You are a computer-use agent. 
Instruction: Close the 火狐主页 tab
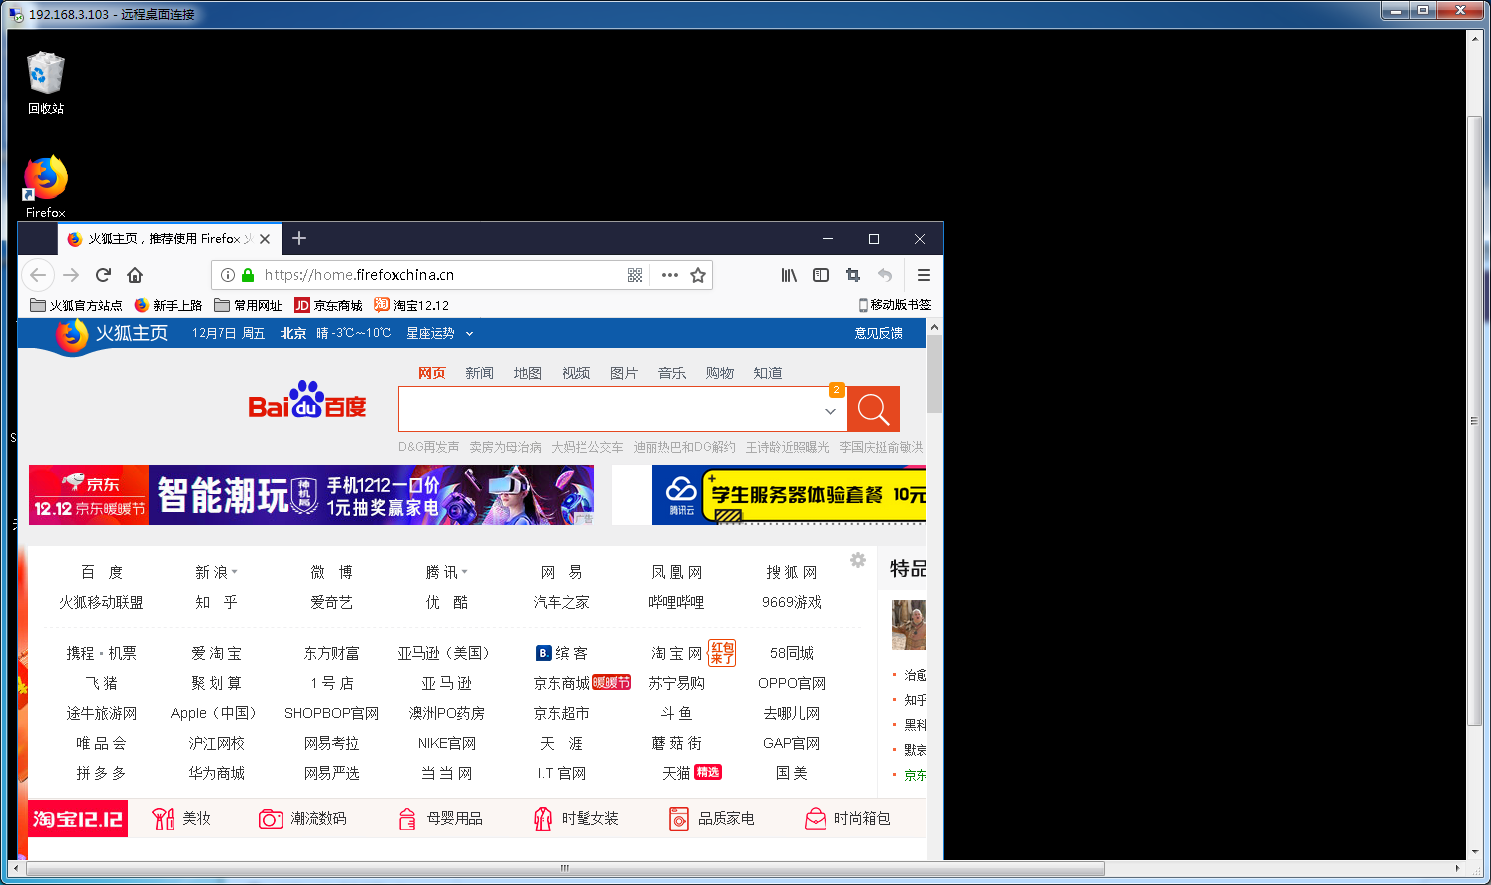265,239
